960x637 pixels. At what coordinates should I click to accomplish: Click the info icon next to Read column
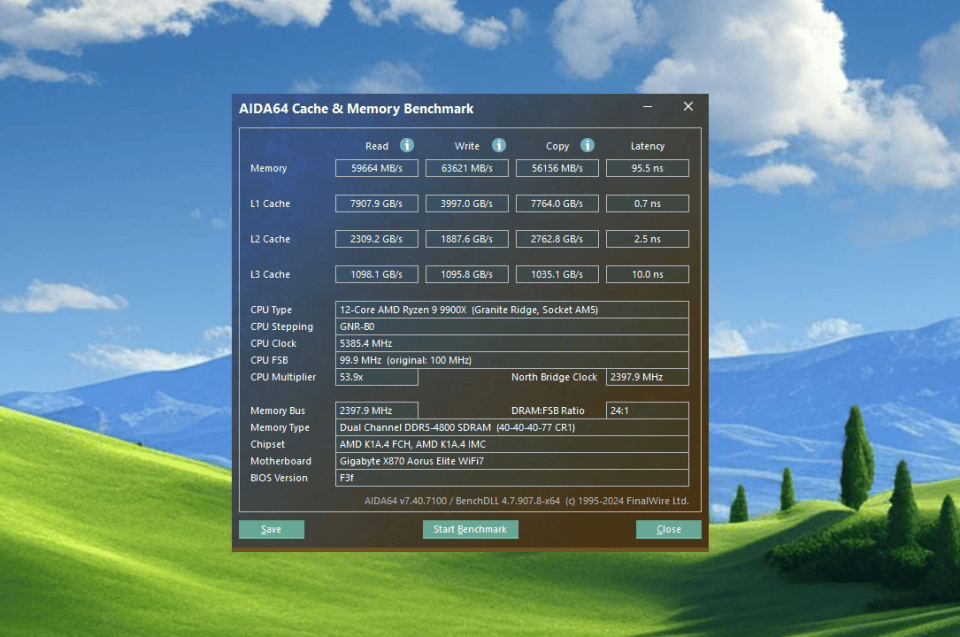tap(407, 145)
